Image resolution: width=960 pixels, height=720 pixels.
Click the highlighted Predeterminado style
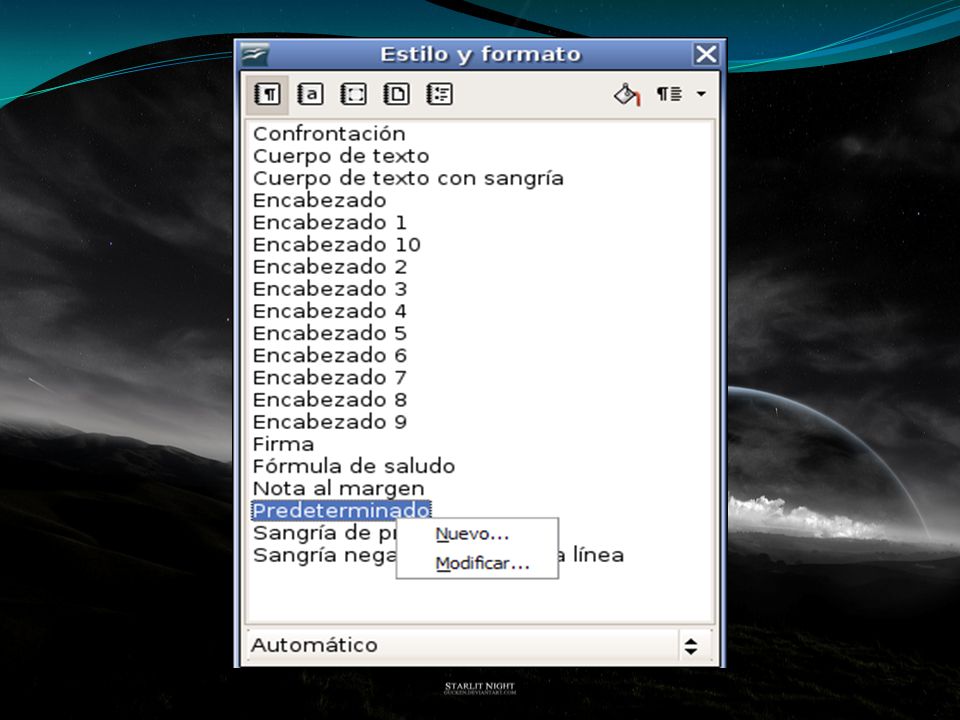coord(341,510)
